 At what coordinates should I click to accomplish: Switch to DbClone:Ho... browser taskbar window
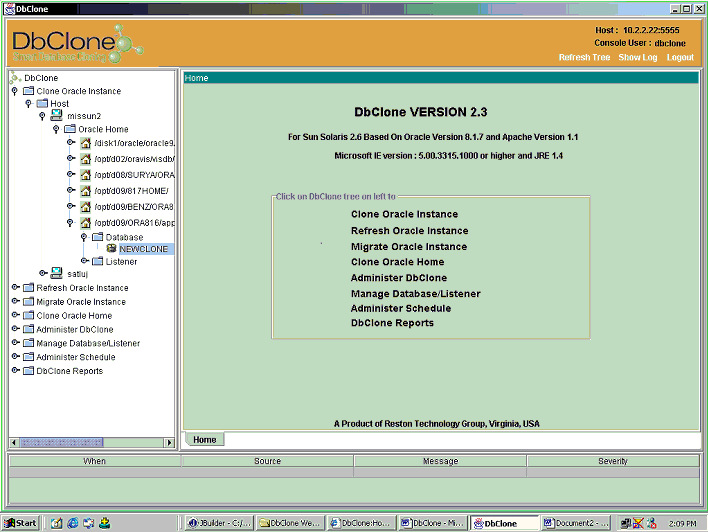361,523
